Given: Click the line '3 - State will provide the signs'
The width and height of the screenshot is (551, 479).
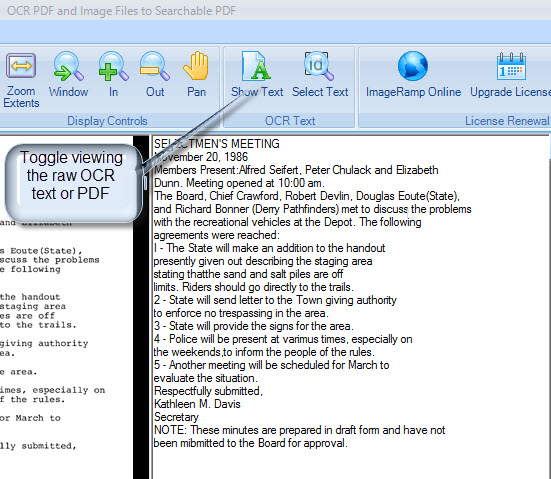Looking at the screenshot, I should click(253, 326).
